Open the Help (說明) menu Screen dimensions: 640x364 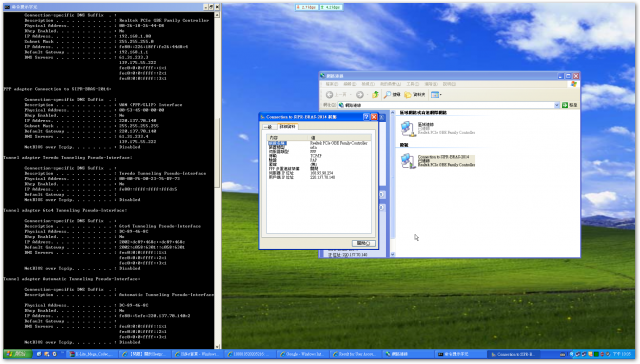pos(449,84)
